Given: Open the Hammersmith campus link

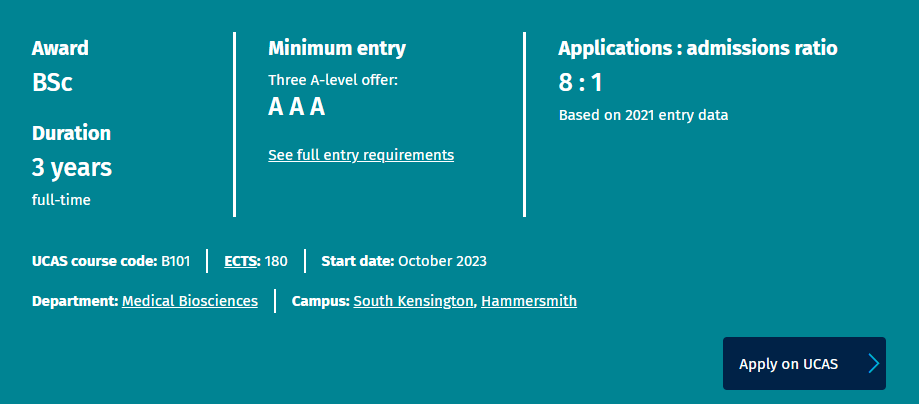Looking at the screenshot, I should coord(529,301).
